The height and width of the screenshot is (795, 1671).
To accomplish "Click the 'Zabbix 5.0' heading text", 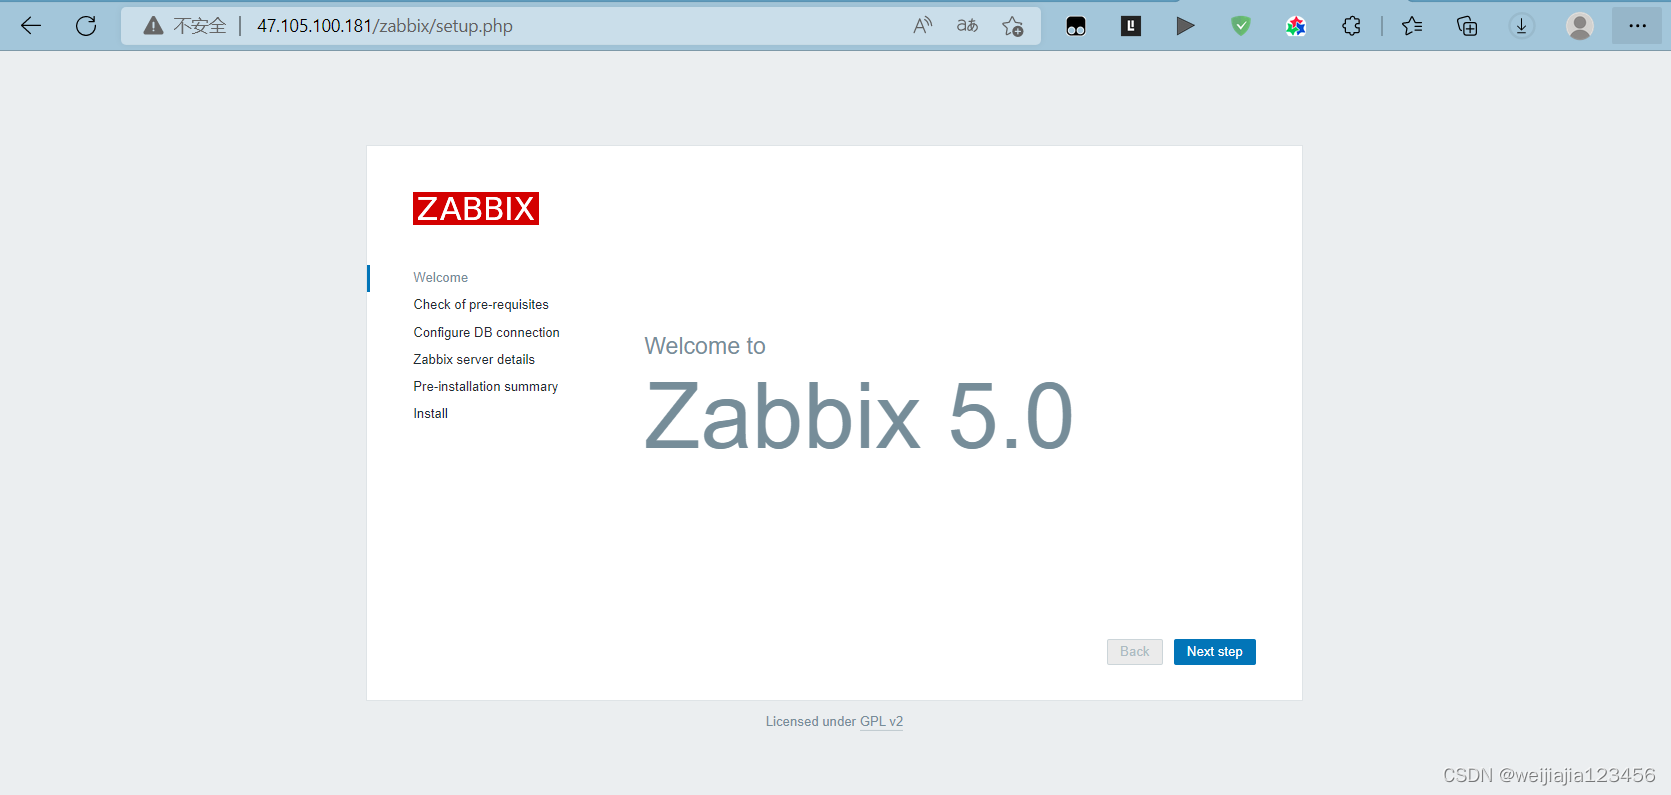I will 859,416.
